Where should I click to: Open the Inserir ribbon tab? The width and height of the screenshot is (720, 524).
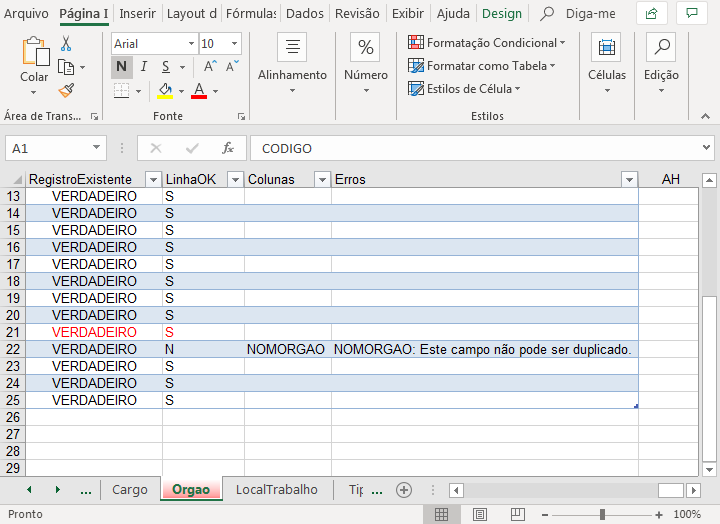(x=137, y=14)
